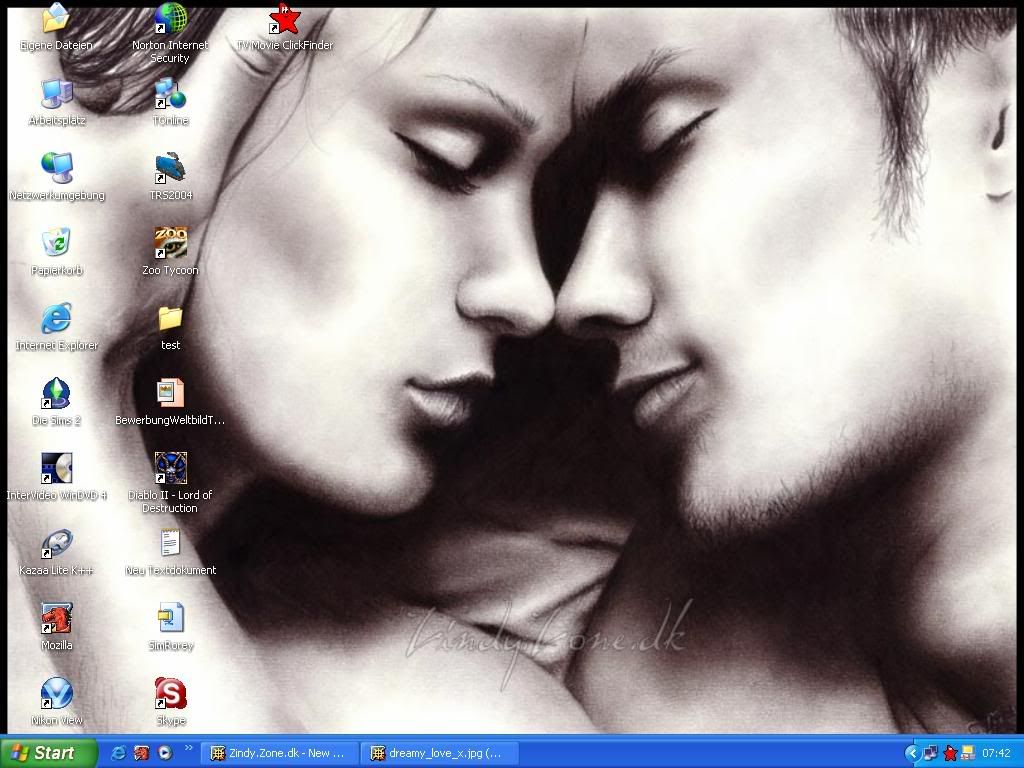
Task: Open the Papierkorb recycle bin
Action: [x=57, y=243]
